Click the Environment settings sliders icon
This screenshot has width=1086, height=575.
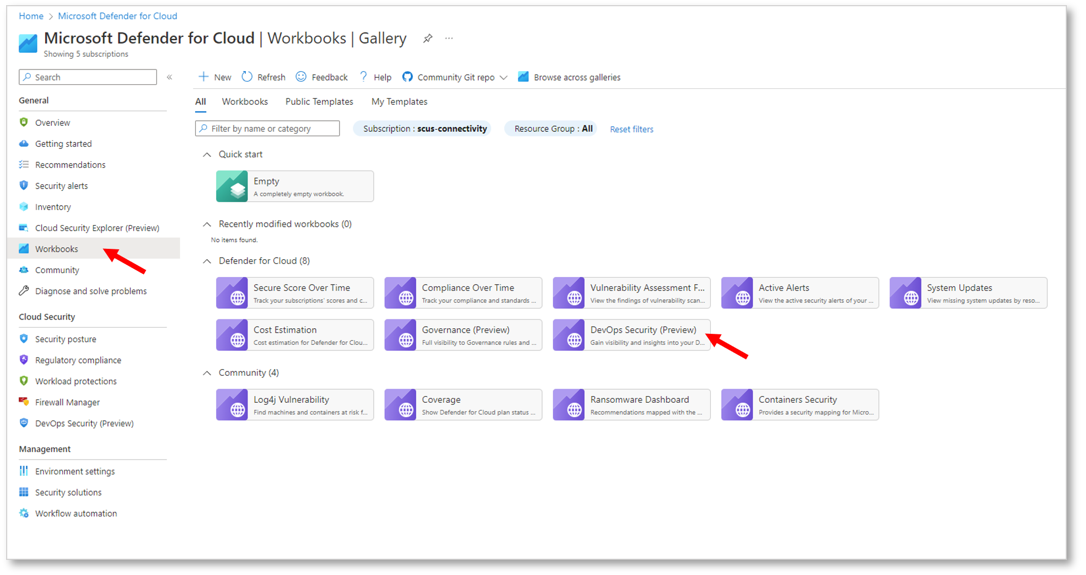24,471
